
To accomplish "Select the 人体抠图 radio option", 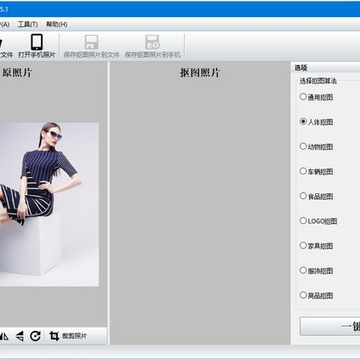I will click(x=316, y=122).
